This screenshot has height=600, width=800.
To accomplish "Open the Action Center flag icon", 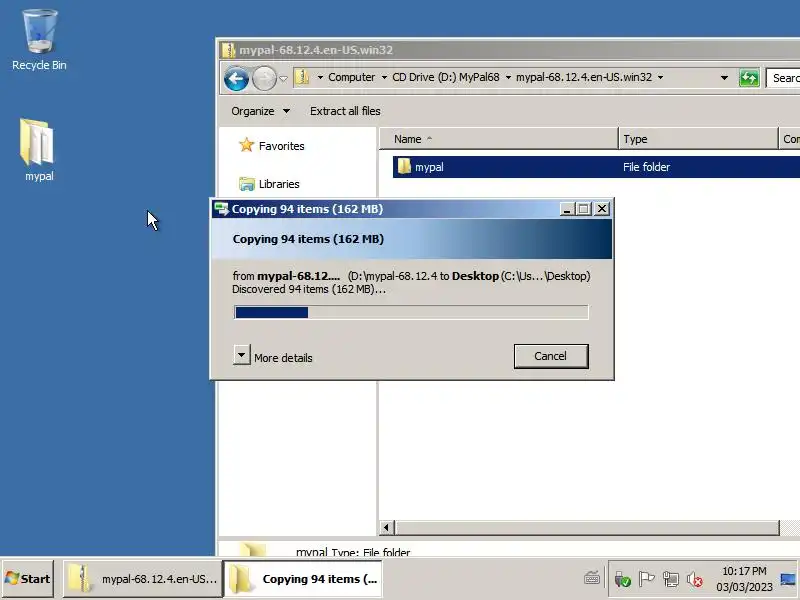I will (646, 579).
